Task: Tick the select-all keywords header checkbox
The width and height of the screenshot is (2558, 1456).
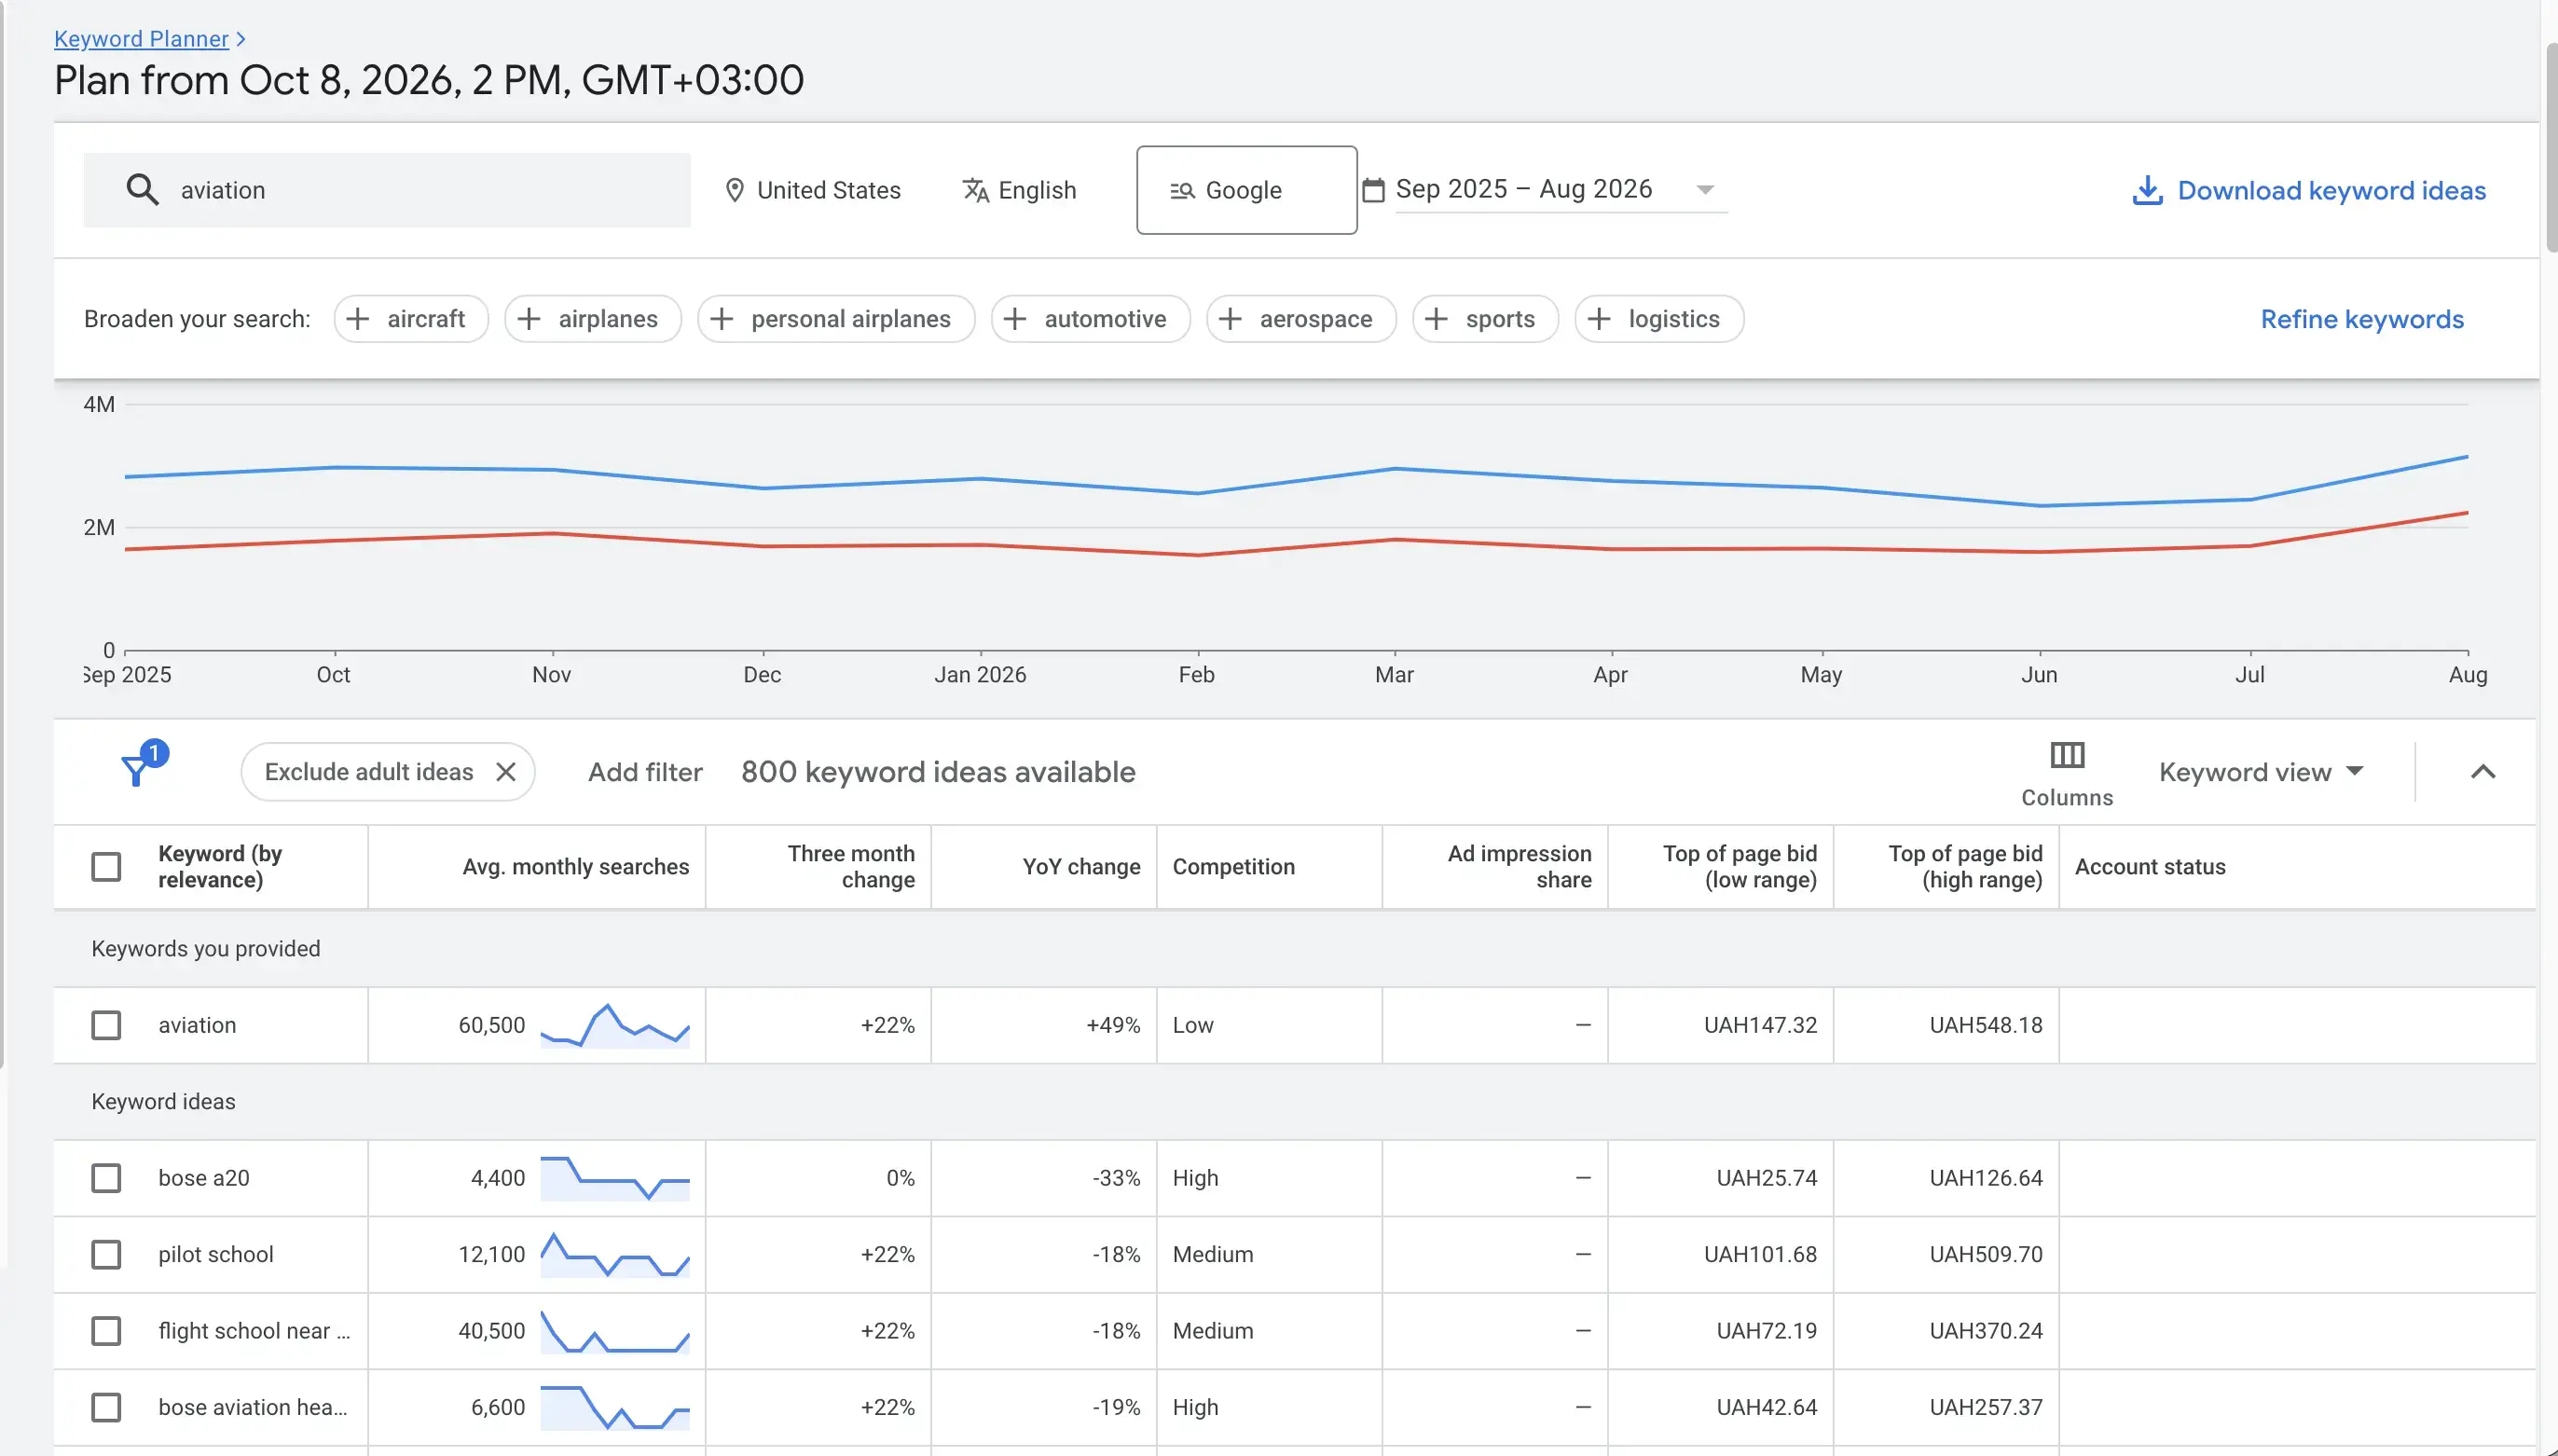Action: pyautogui.click(x=106, y=867)
